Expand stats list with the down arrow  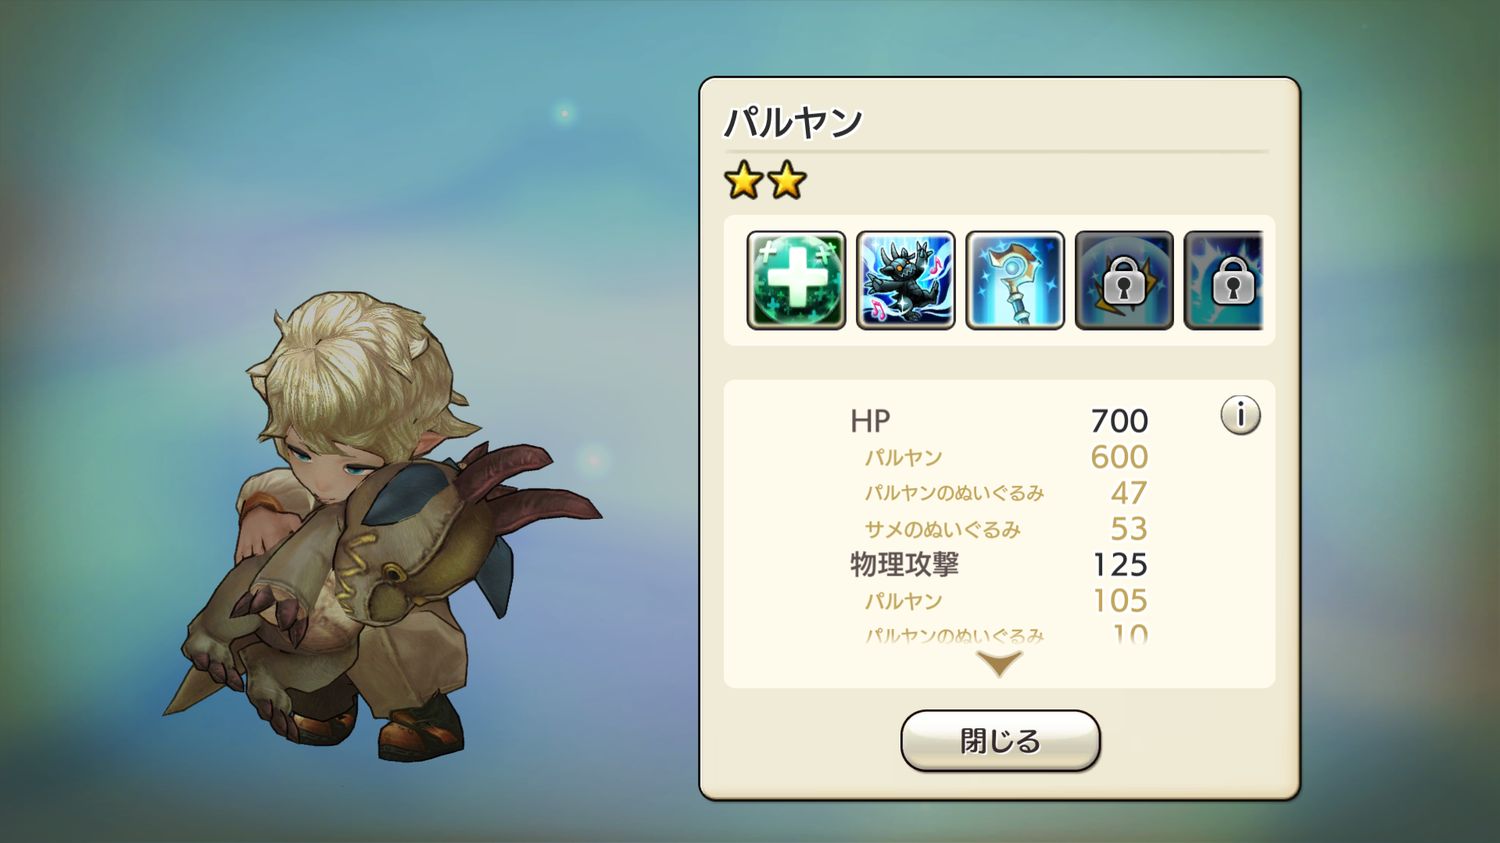click(x=999, y=663)
